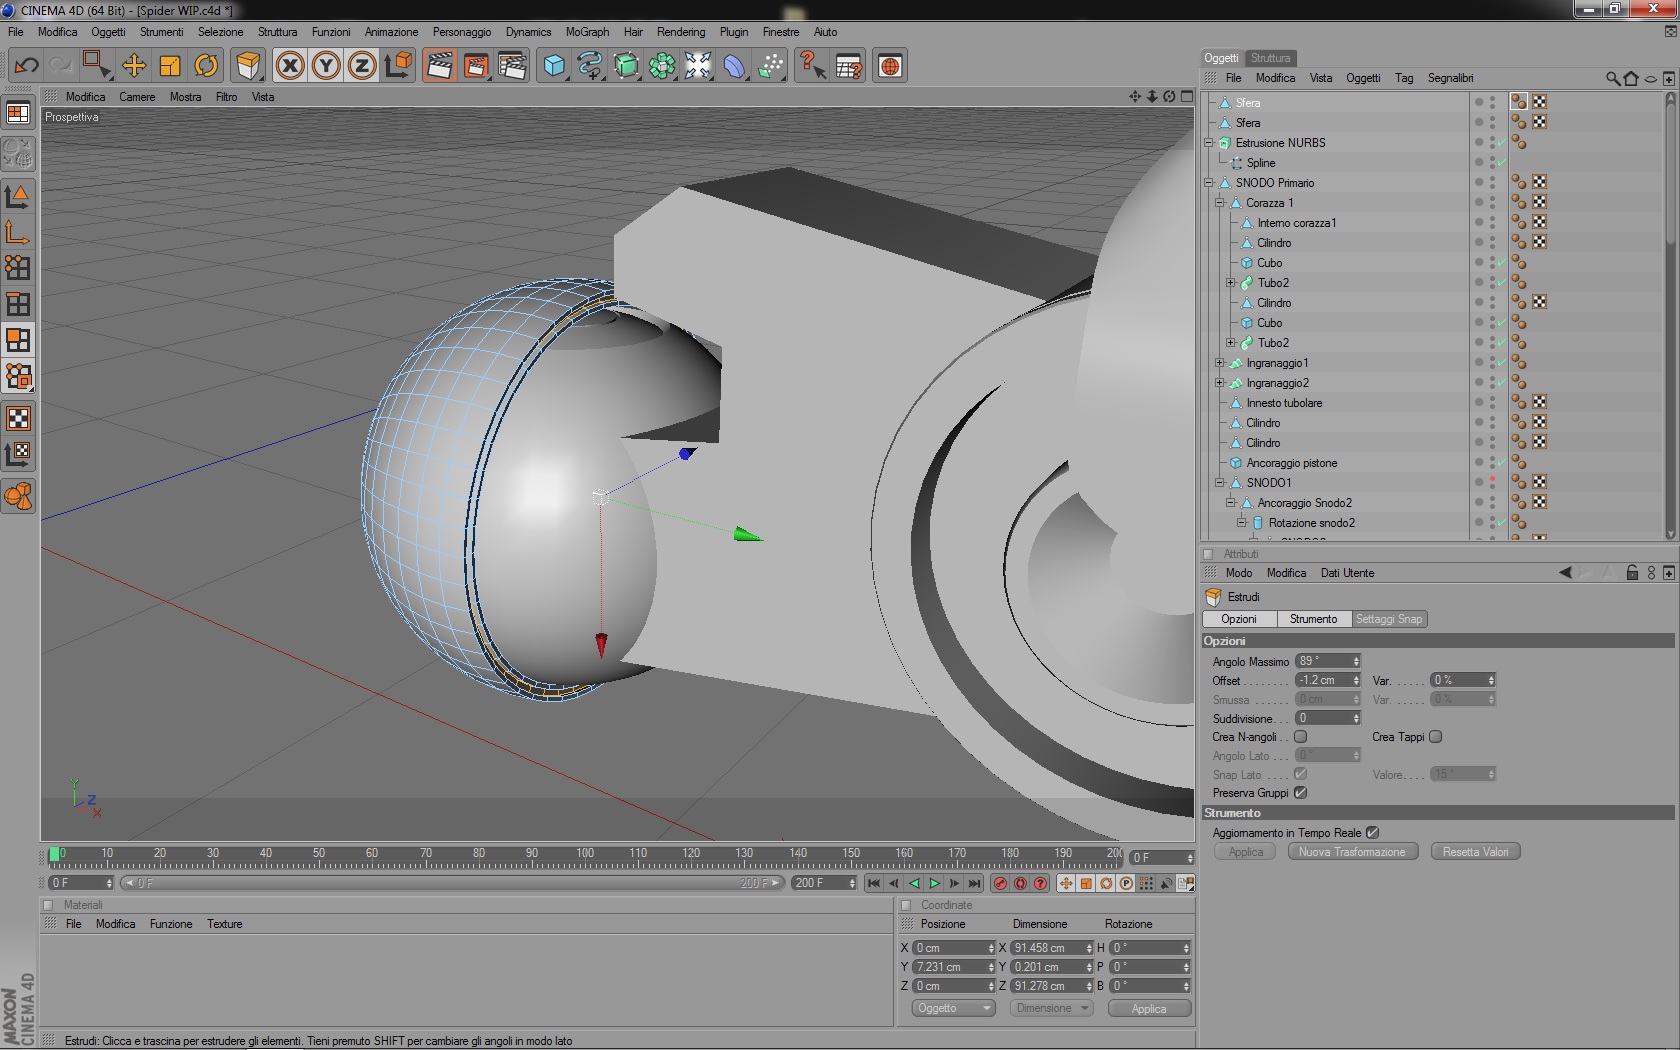Open the MoGraph menu
This screenshot has width=1680, height=1050.
click(587, 32)
